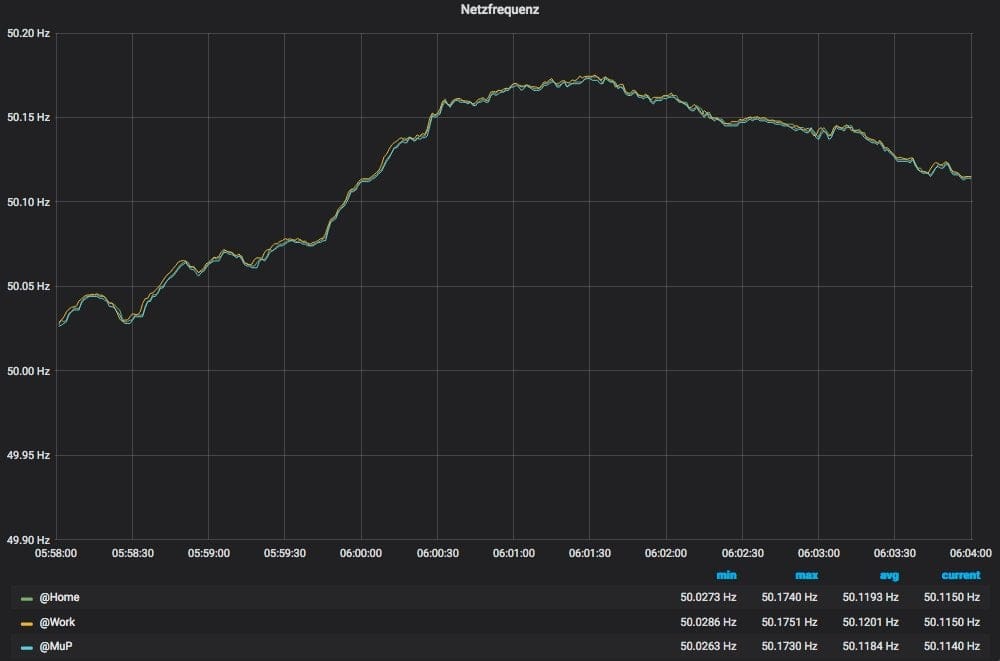Image resolution: width=1000 pixels, height=661 pixels.
Task: Open the Netzfrequenz panel title menu
Action: [500, 10]
